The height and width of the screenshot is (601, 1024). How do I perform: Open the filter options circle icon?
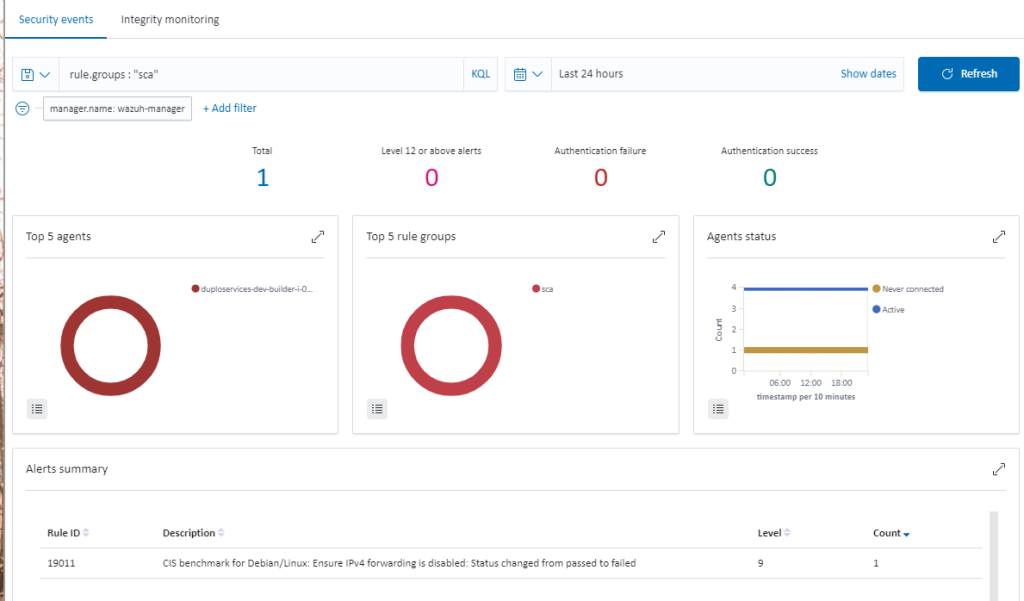23,108
